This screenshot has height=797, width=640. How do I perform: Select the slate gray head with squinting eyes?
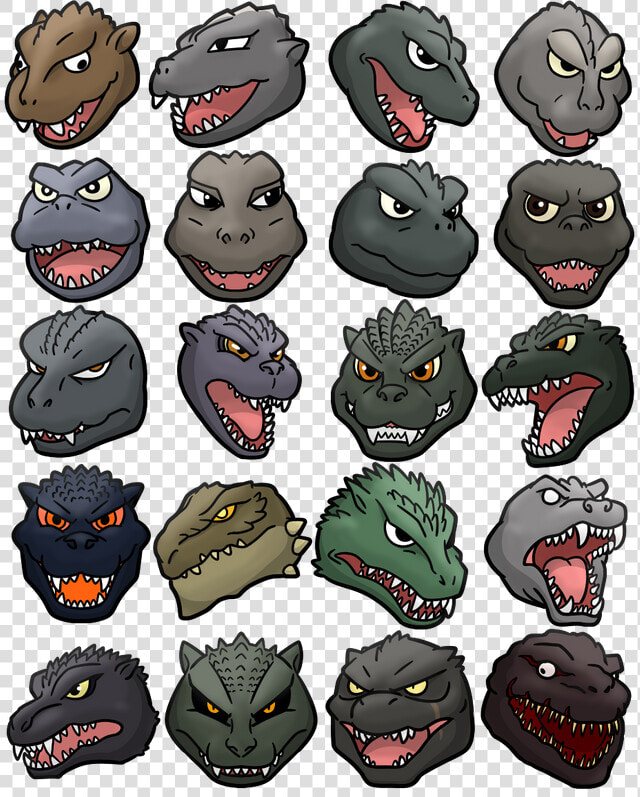[78, 381]
